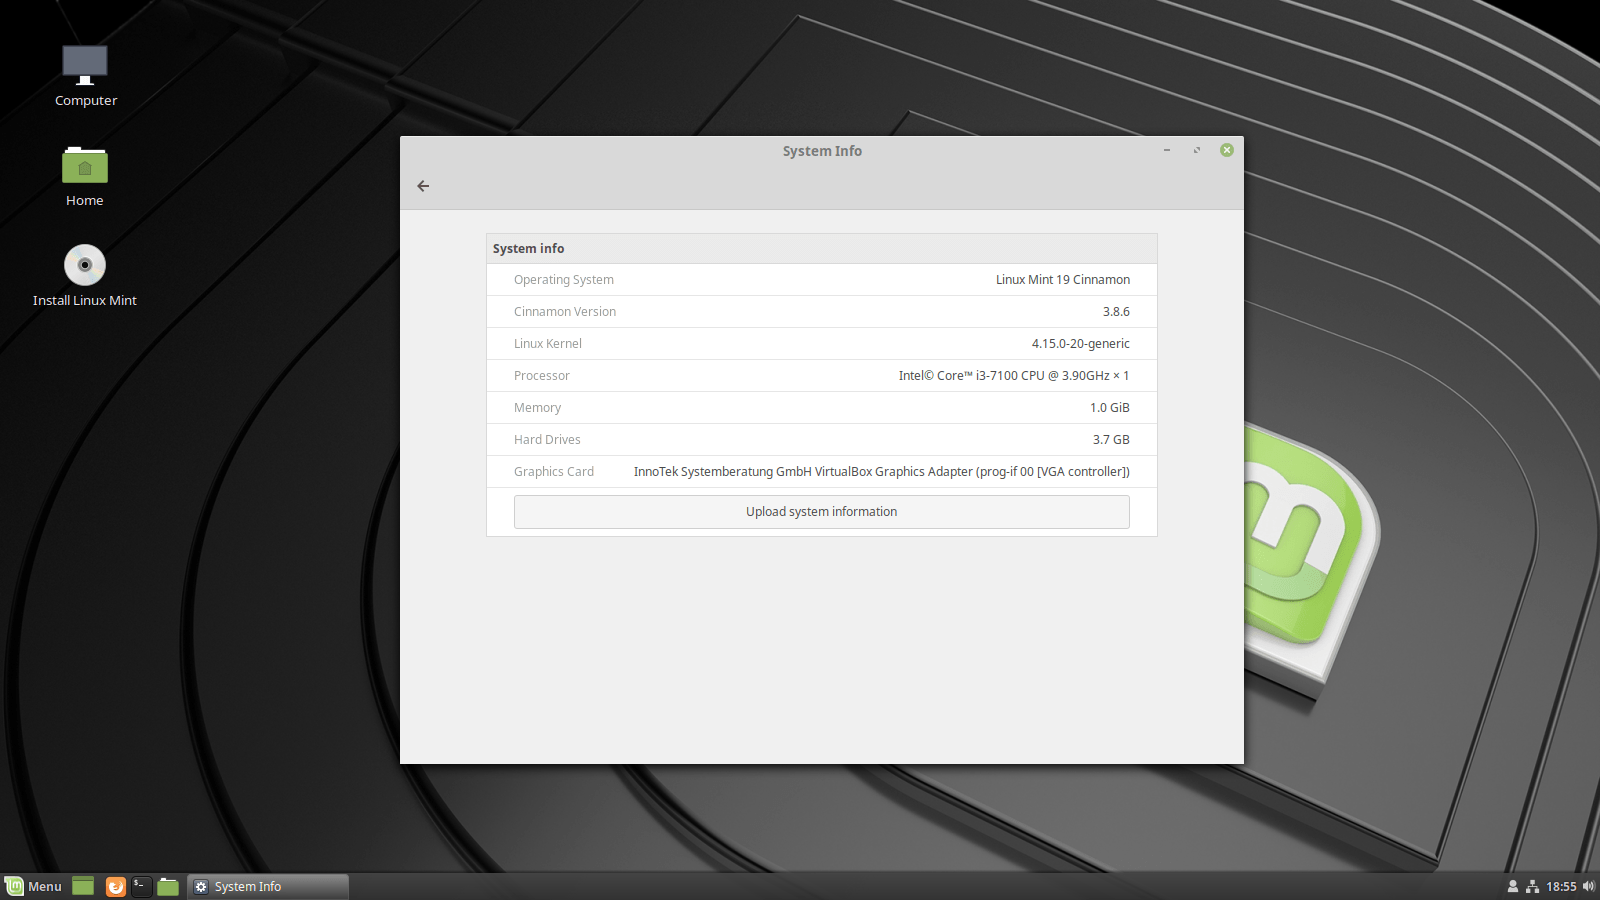Click the Show Desktop panel icon

pyautogui.click(x=83, y=886)
